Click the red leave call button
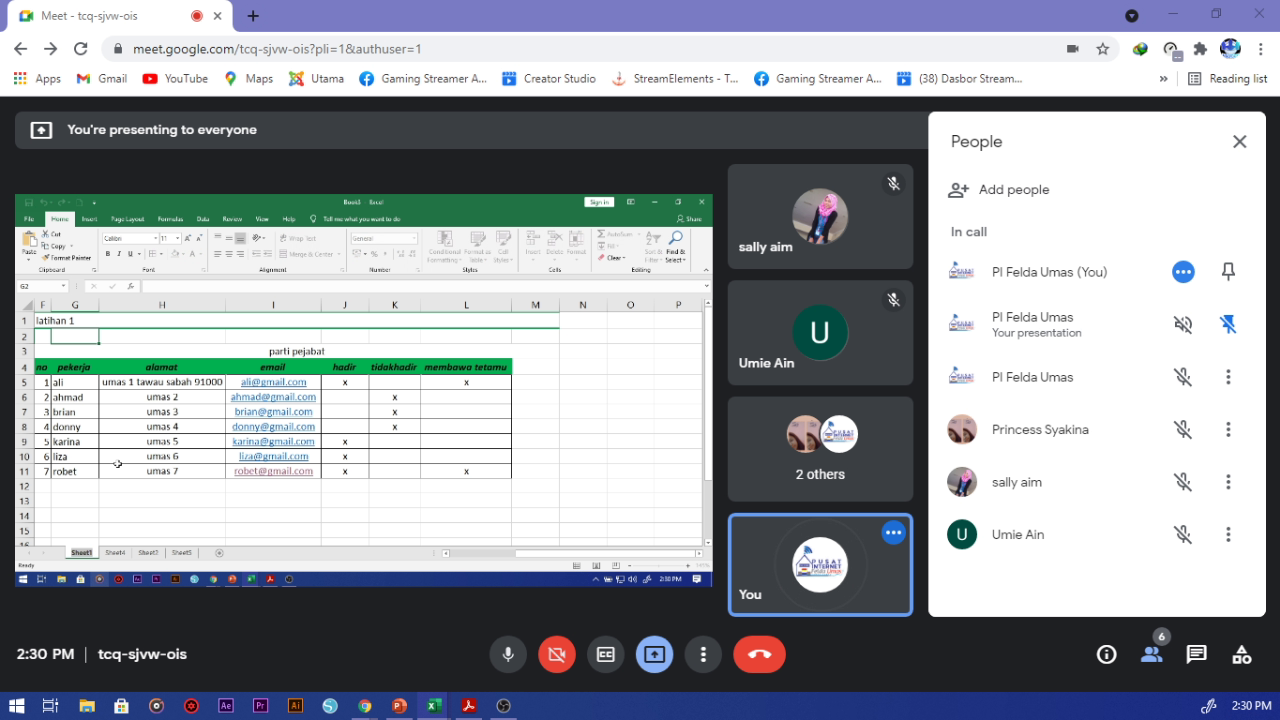The height and width of the screenshot is (720, 1280). [x=759, y=654]
